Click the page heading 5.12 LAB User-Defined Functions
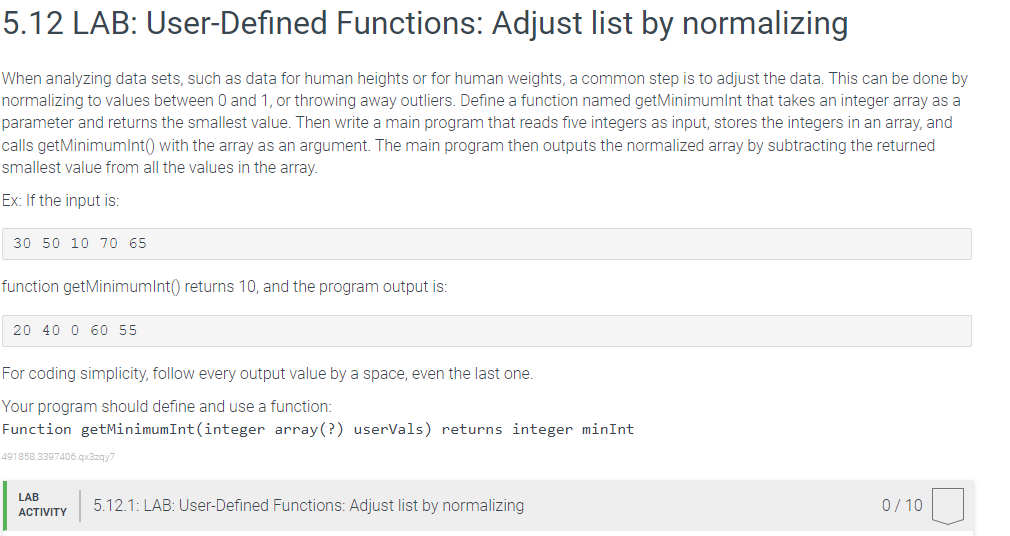This screenshot has width=1010, height=536. point(425,24)
